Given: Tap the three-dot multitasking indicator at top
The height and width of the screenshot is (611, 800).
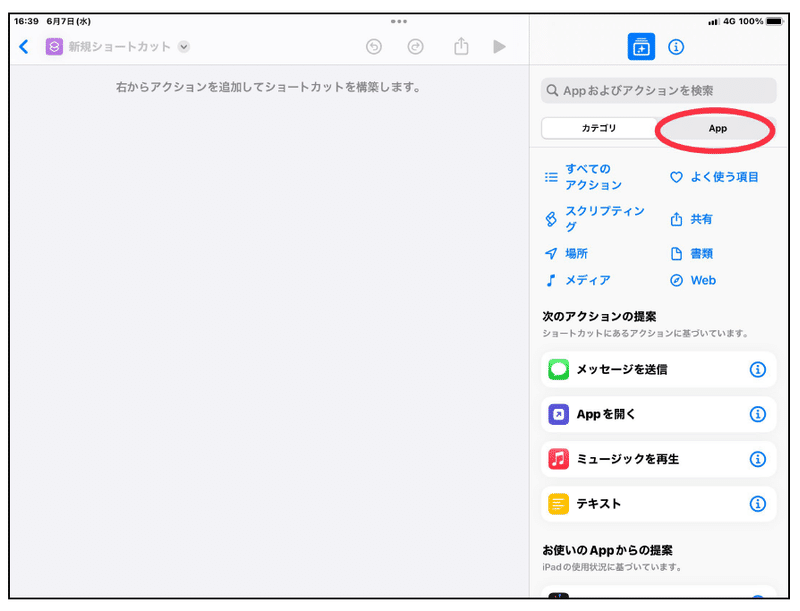Looking at the screenshot, I should click(399, 21).
